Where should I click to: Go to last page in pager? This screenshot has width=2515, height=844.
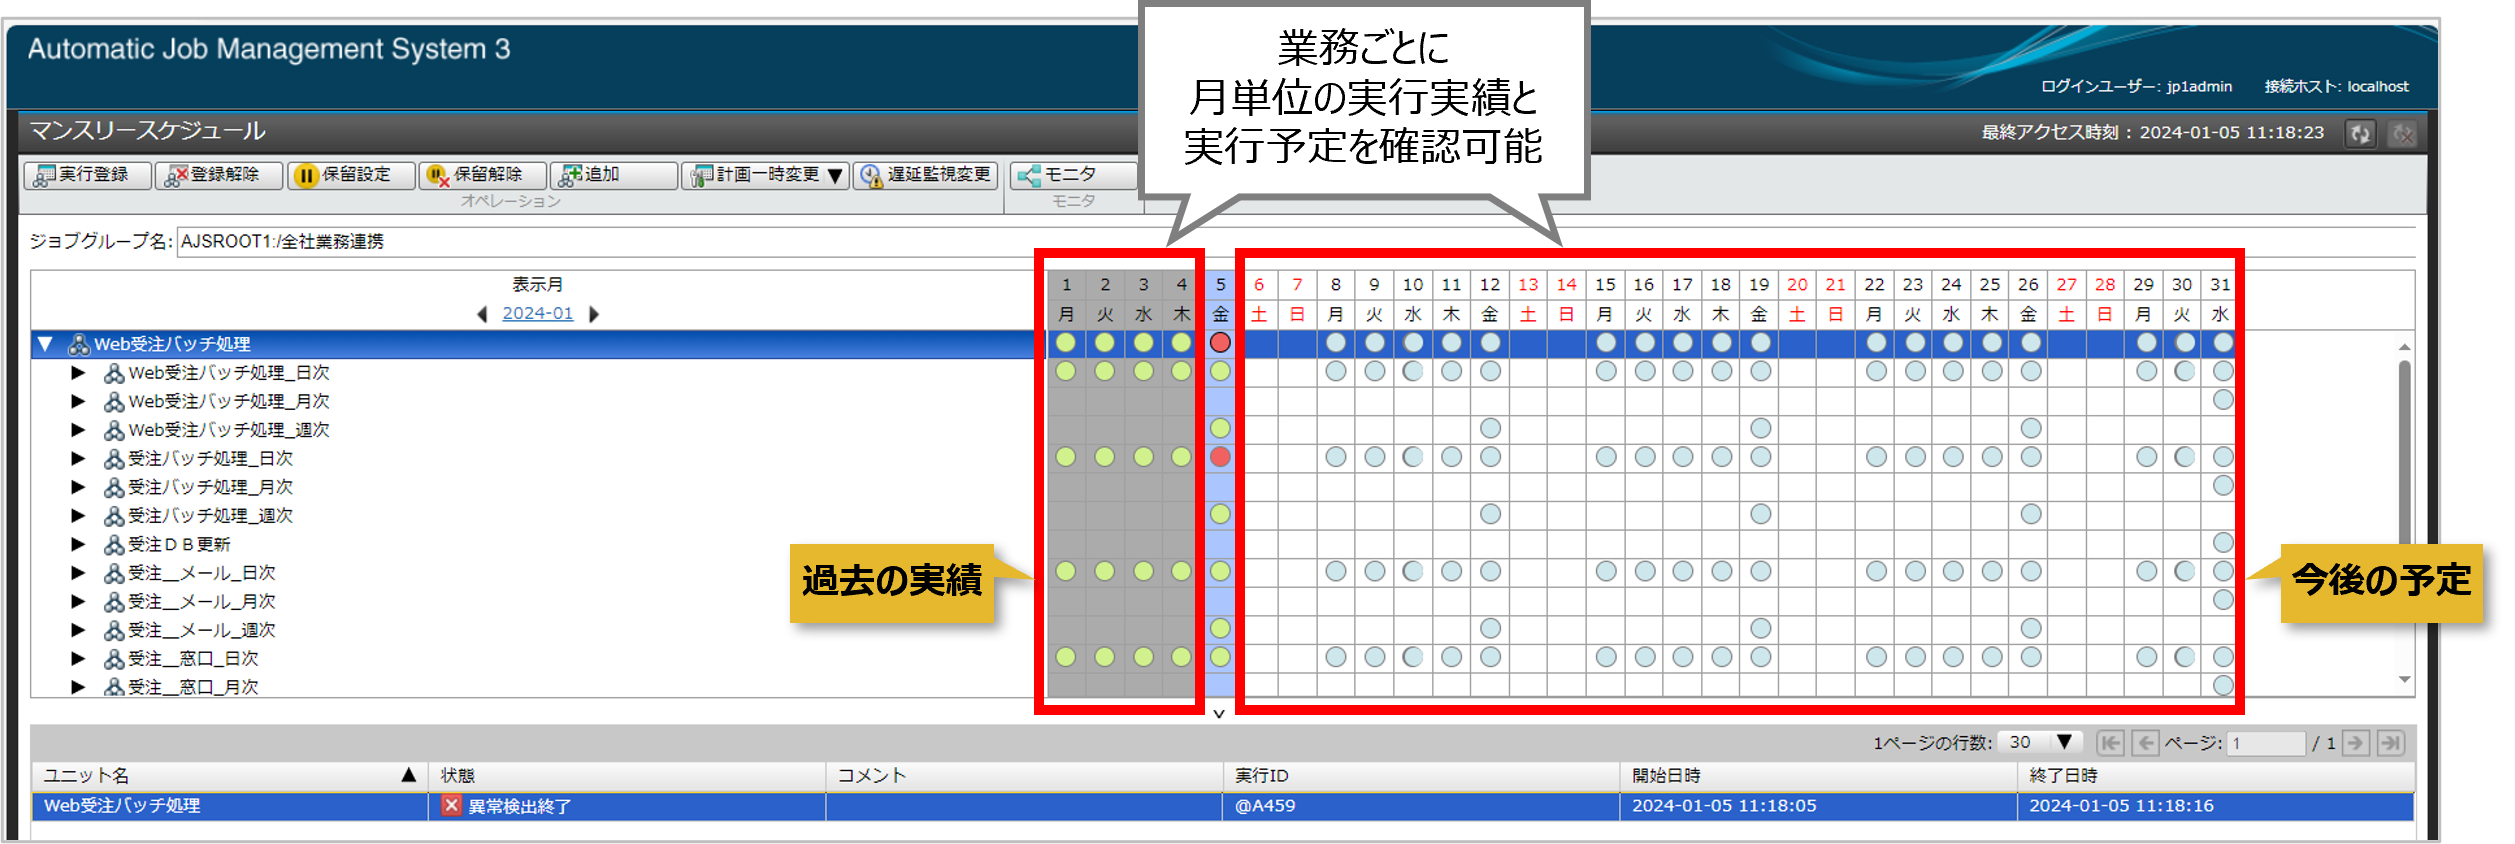click(x=2391, y=743)
